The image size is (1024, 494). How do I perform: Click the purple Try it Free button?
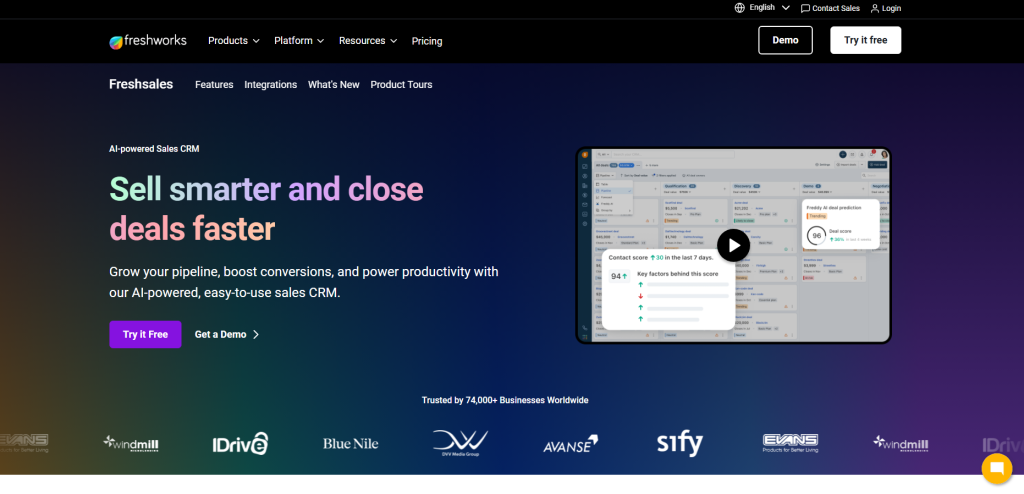click(x=145, y=334)
